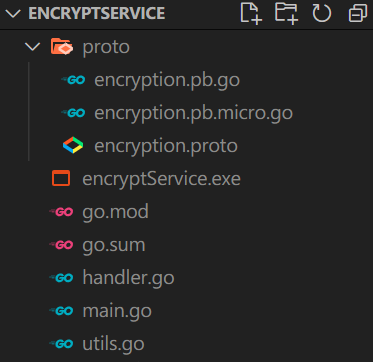Click the New Folder icon
The image size is (373, 362).
(286, 13)
